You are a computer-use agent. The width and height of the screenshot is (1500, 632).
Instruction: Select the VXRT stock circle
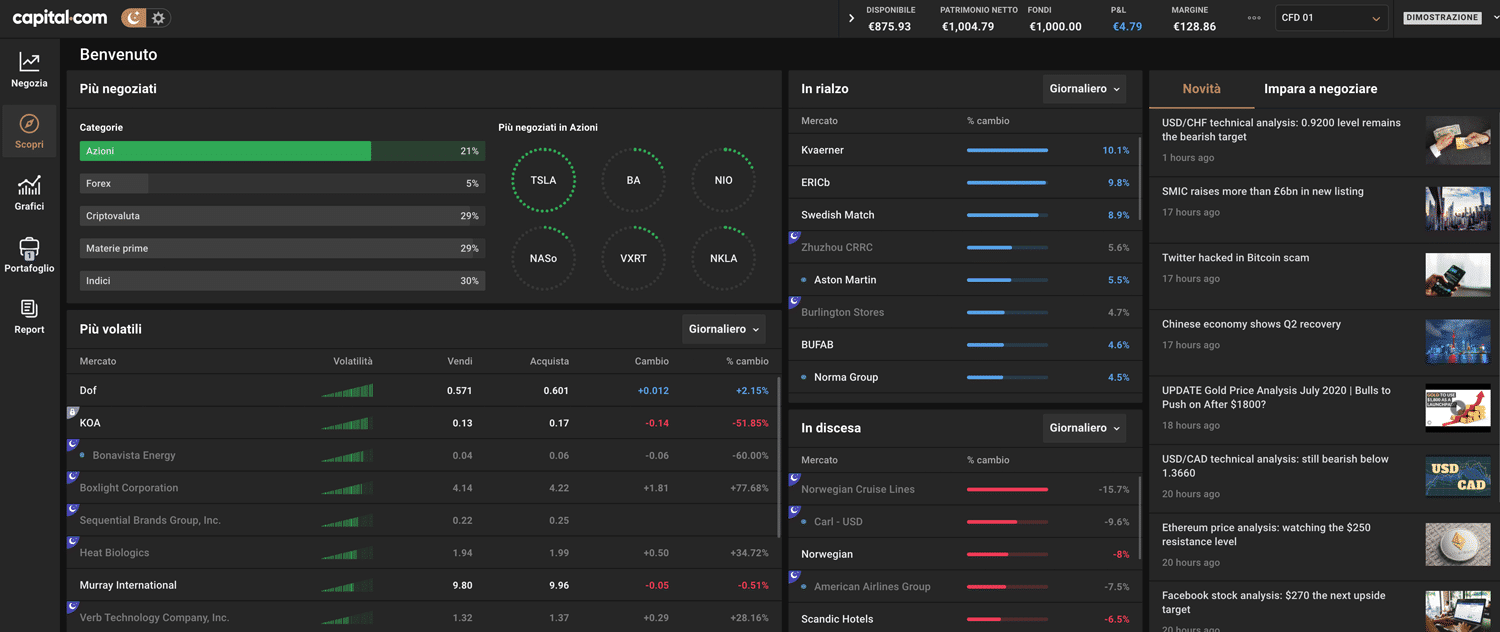click(633, 258)
